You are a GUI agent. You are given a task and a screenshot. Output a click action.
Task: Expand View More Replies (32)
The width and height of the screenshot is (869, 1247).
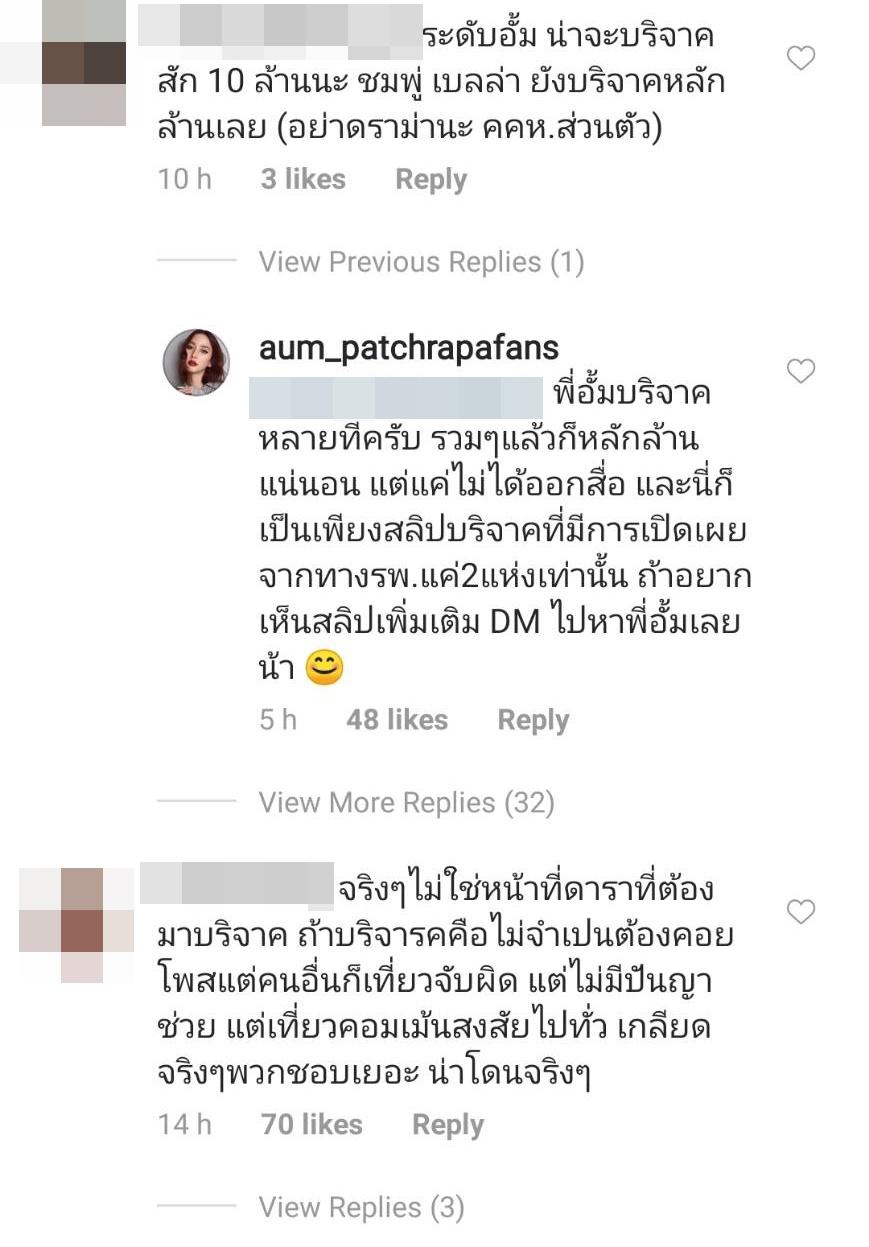406,802
